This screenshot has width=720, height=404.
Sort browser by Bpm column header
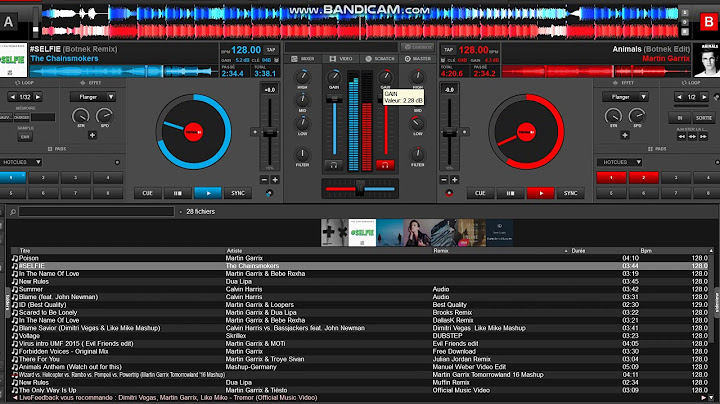[x=646, y=251]
